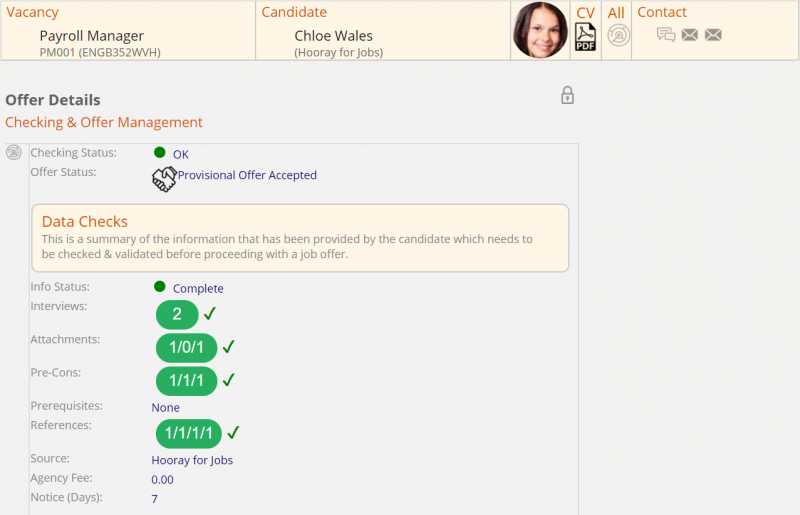Viewport: 800px width, 515px height.
Task: Open the chat bubbles icon under Contact
Action: [666, 35]
